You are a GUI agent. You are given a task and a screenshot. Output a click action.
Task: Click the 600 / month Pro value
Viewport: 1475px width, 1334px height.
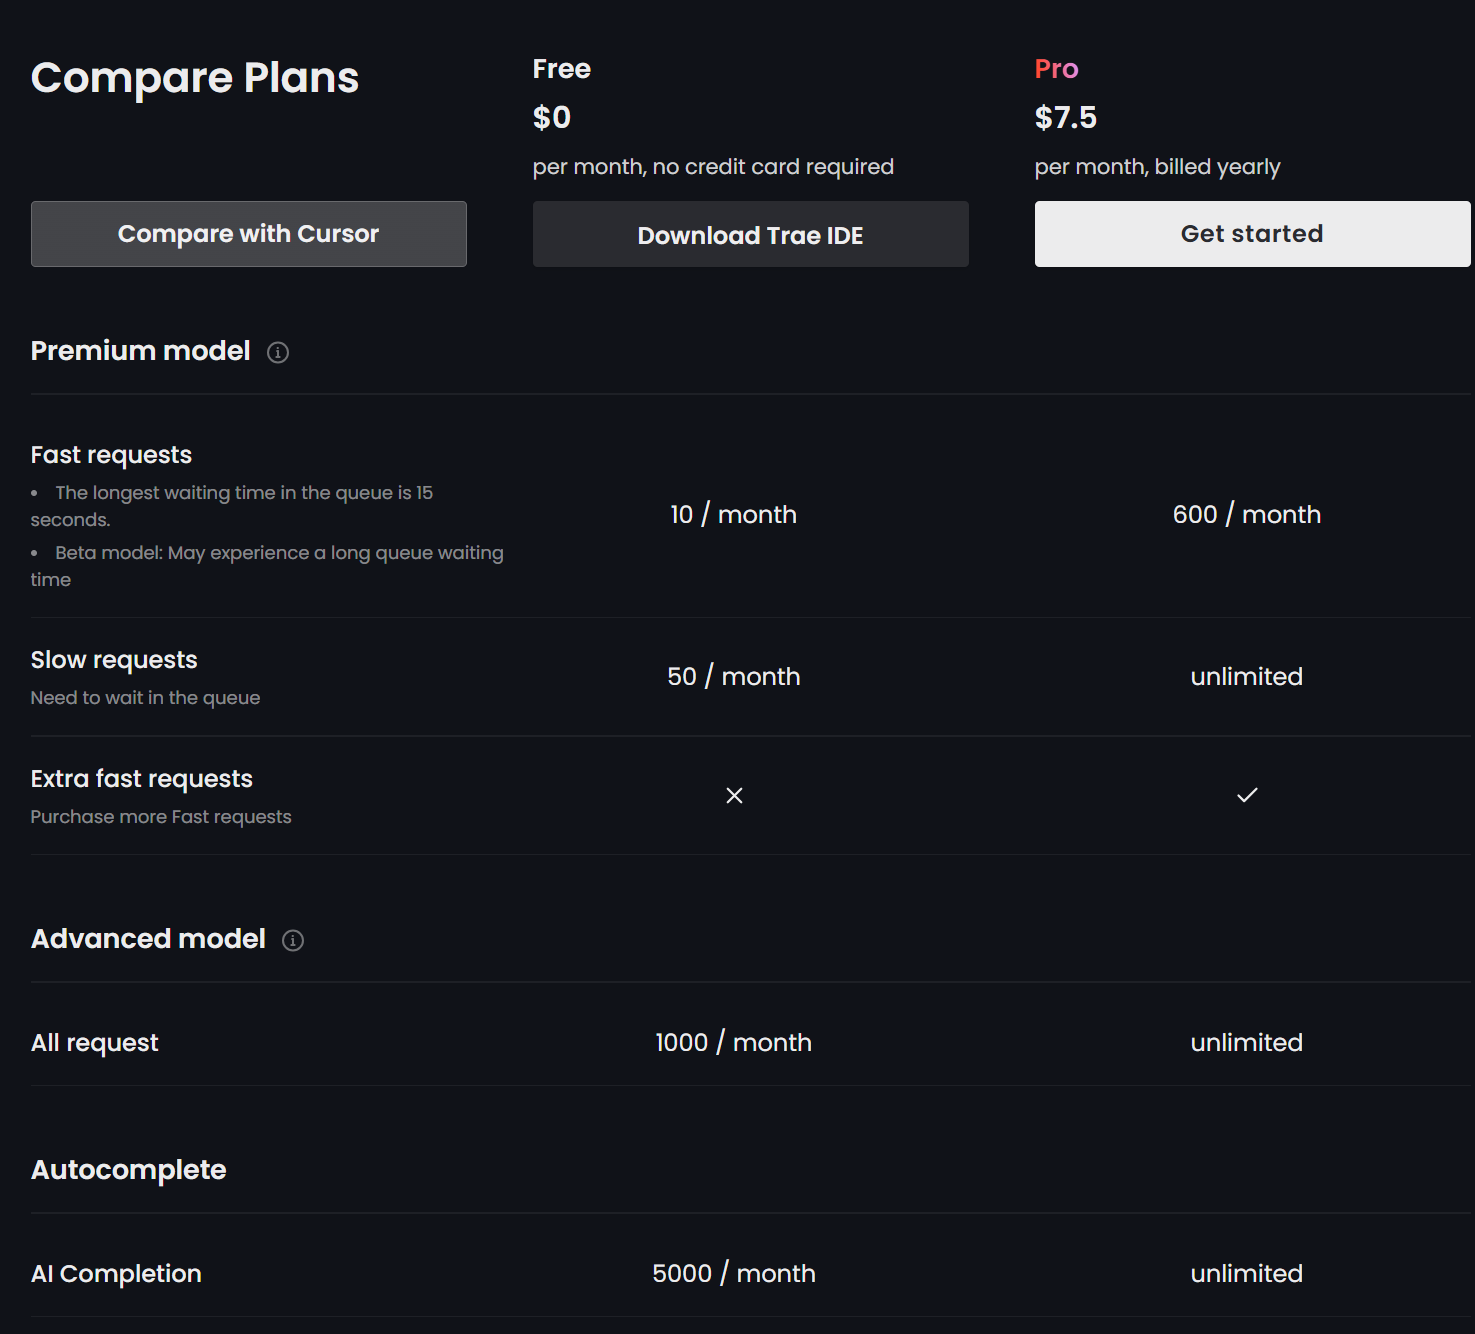pos(1247,515)
